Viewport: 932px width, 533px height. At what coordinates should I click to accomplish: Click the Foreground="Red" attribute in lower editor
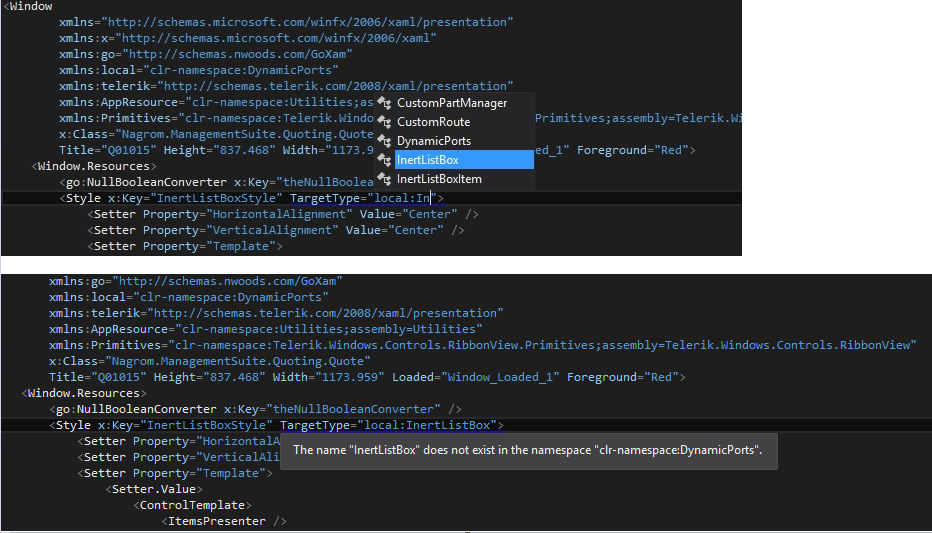pos(622,377)
